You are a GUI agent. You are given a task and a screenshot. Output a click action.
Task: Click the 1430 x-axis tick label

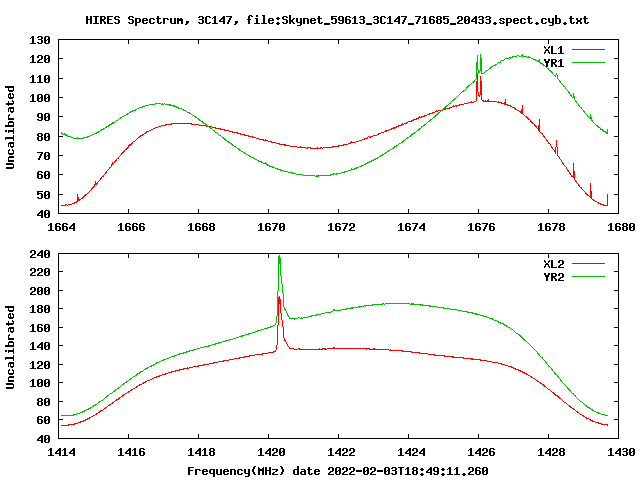tap(621, 452)
